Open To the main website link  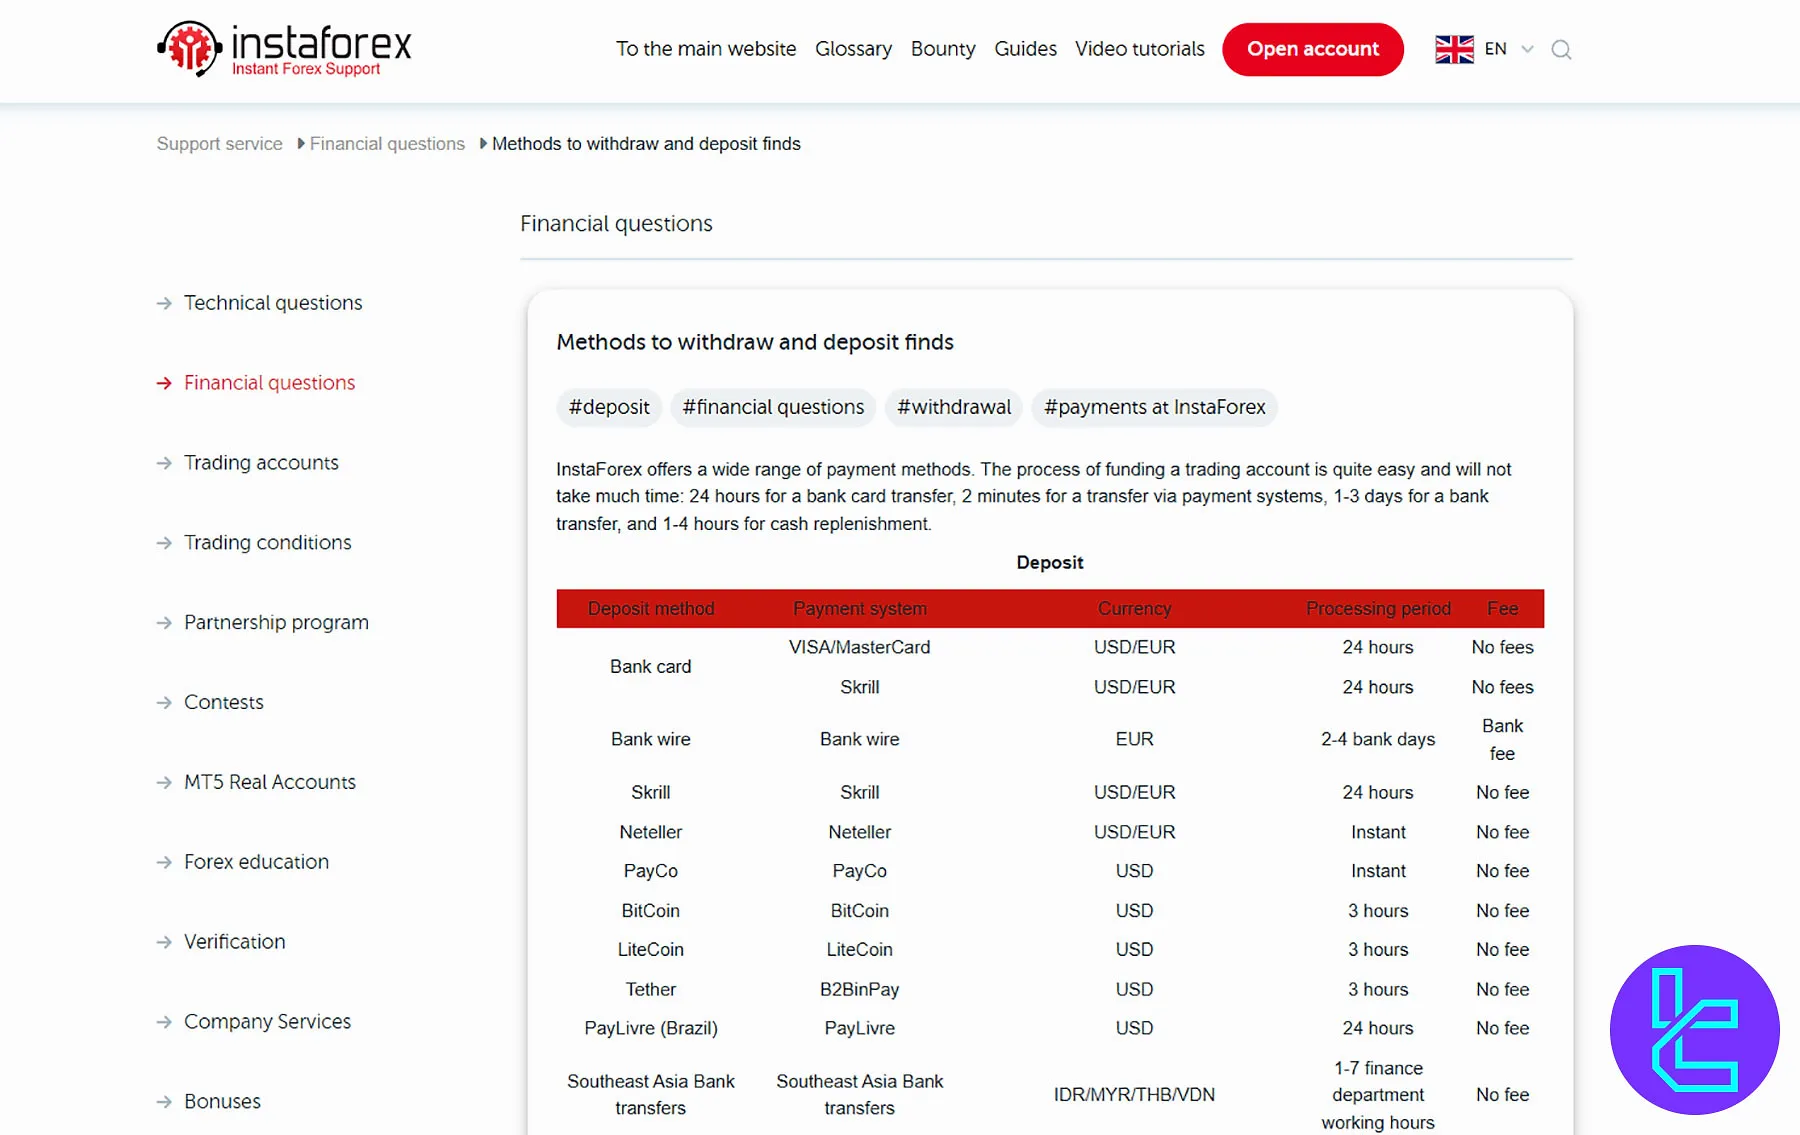coord(706,49)
